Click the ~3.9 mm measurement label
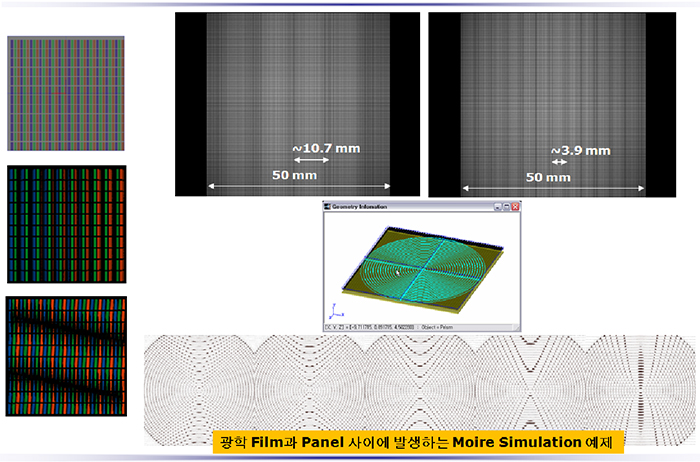 pos(580,150)
